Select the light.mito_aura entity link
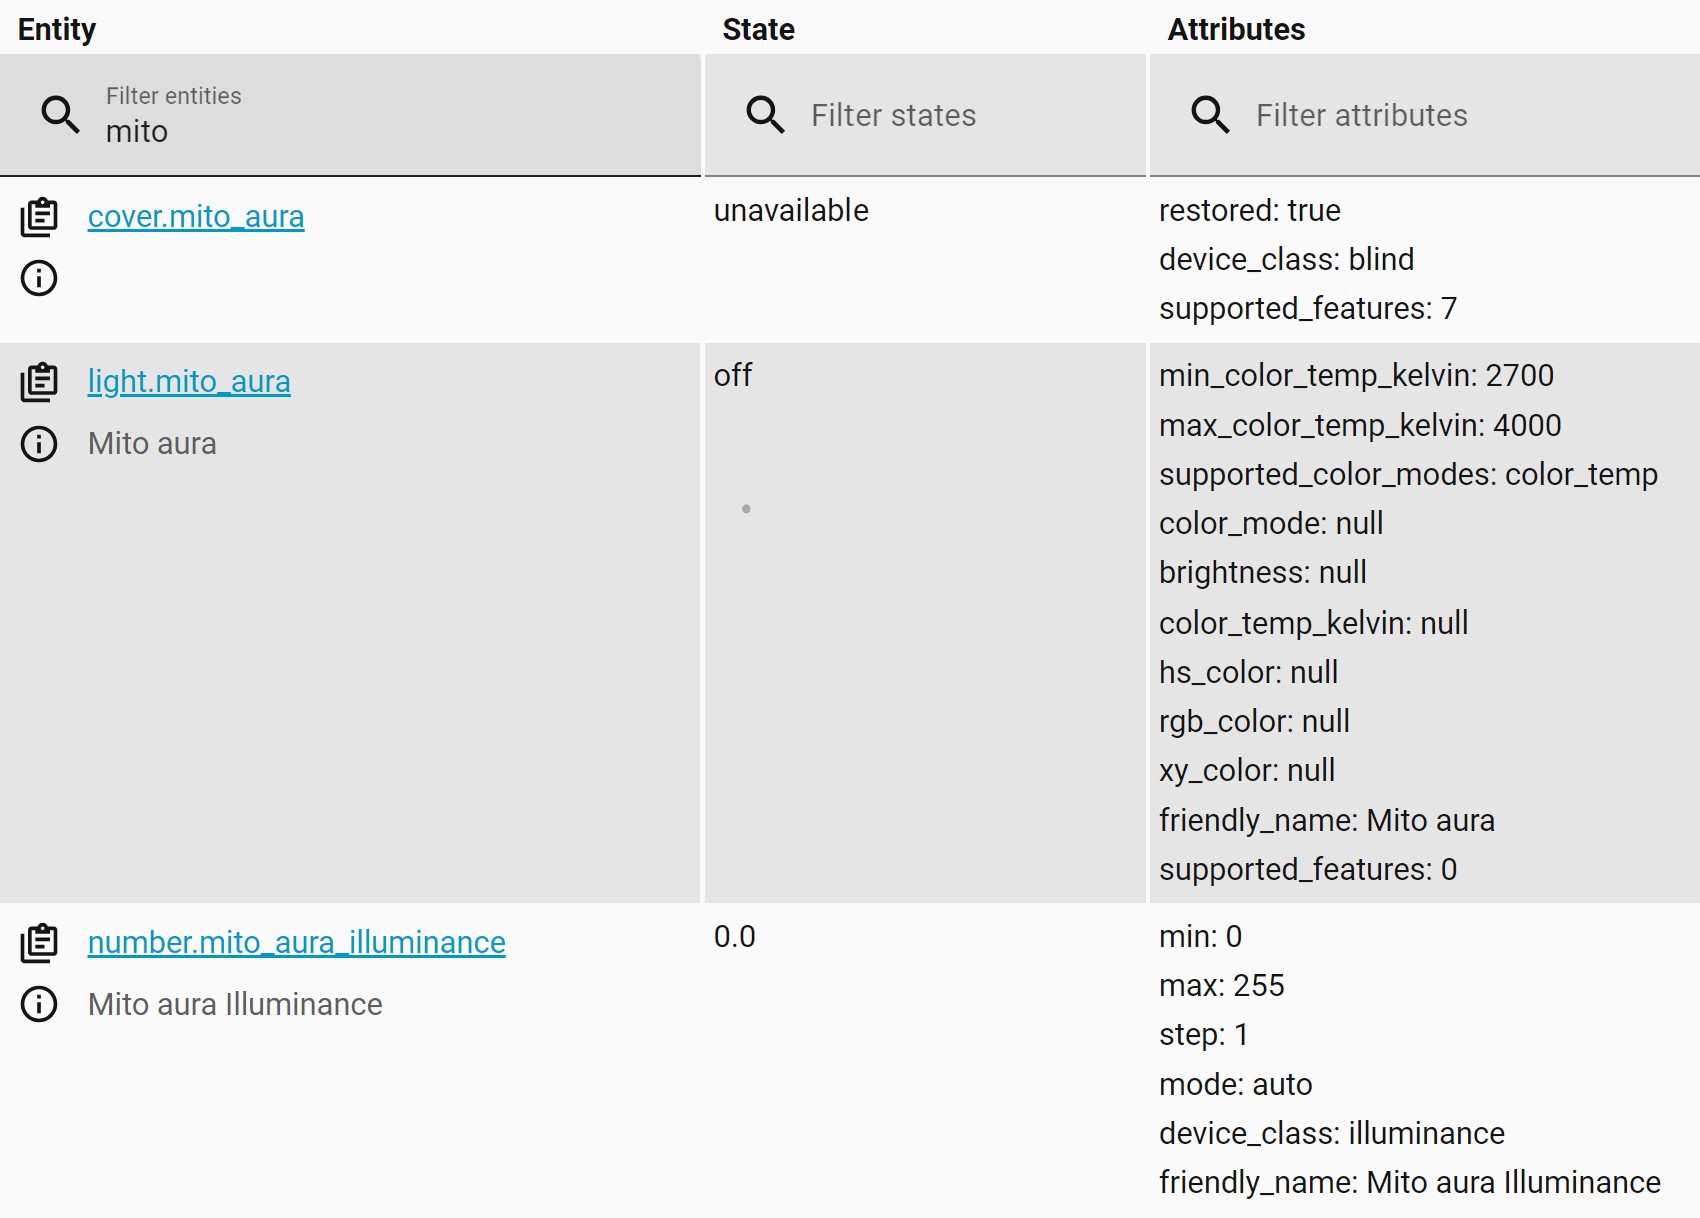The image size is (1700, 1218). point(189,382)
